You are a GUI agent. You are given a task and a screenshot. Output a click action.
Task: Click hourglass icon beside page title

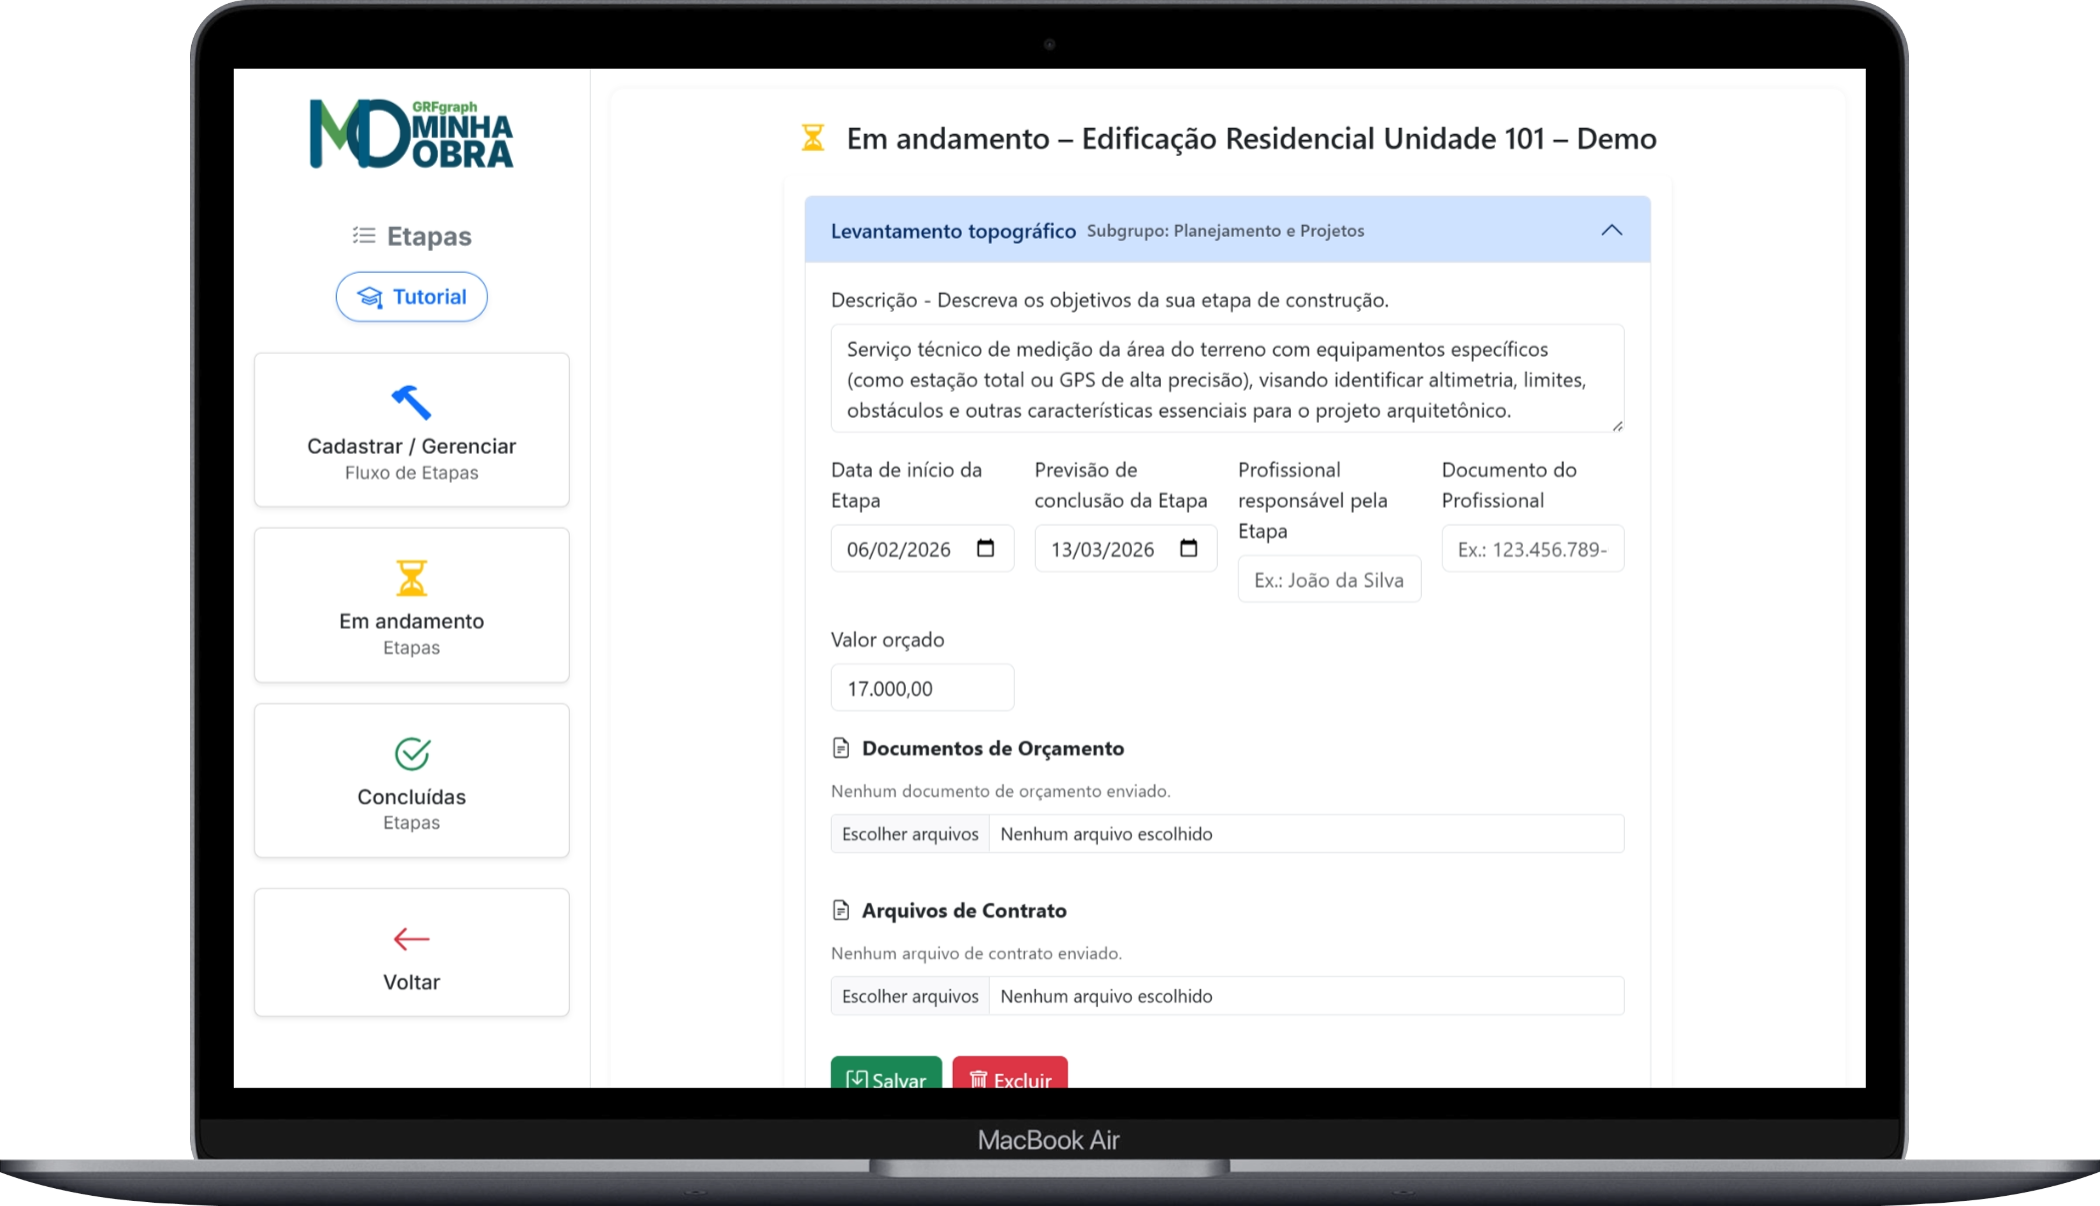[813, 138]
